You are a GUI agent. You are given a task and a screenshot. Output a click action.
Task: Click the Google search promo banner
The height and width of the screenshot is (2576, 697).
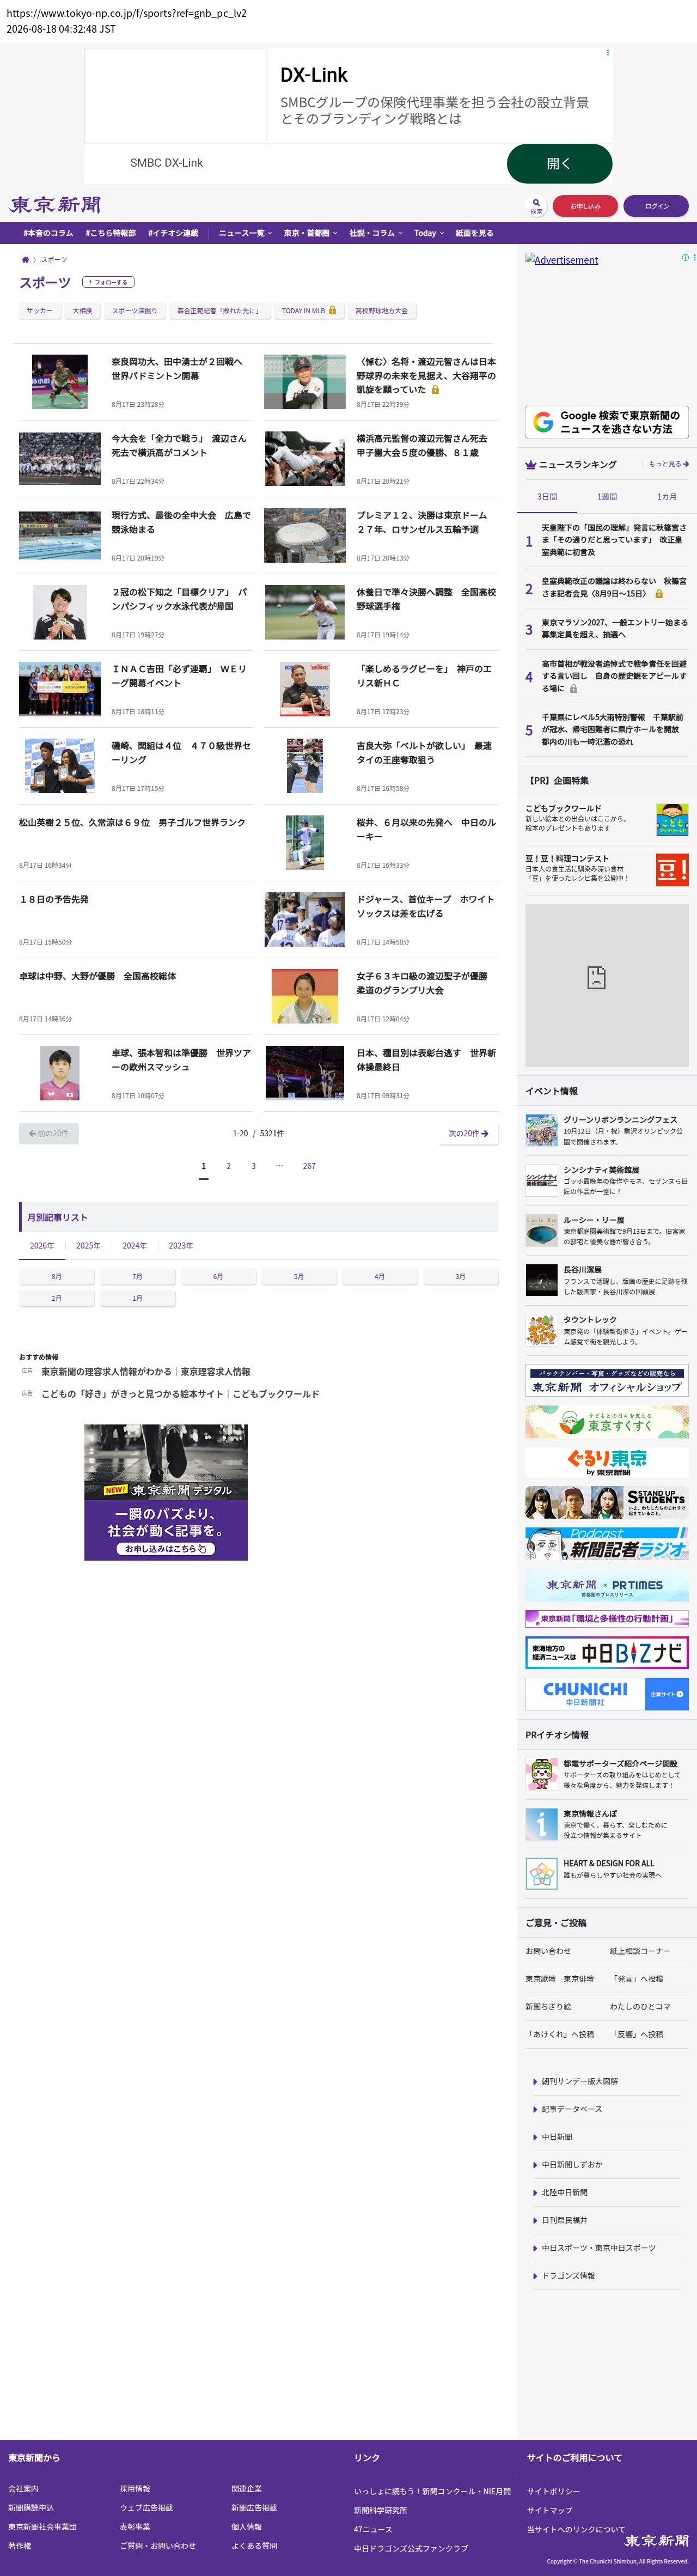click(x=607, y=422)
